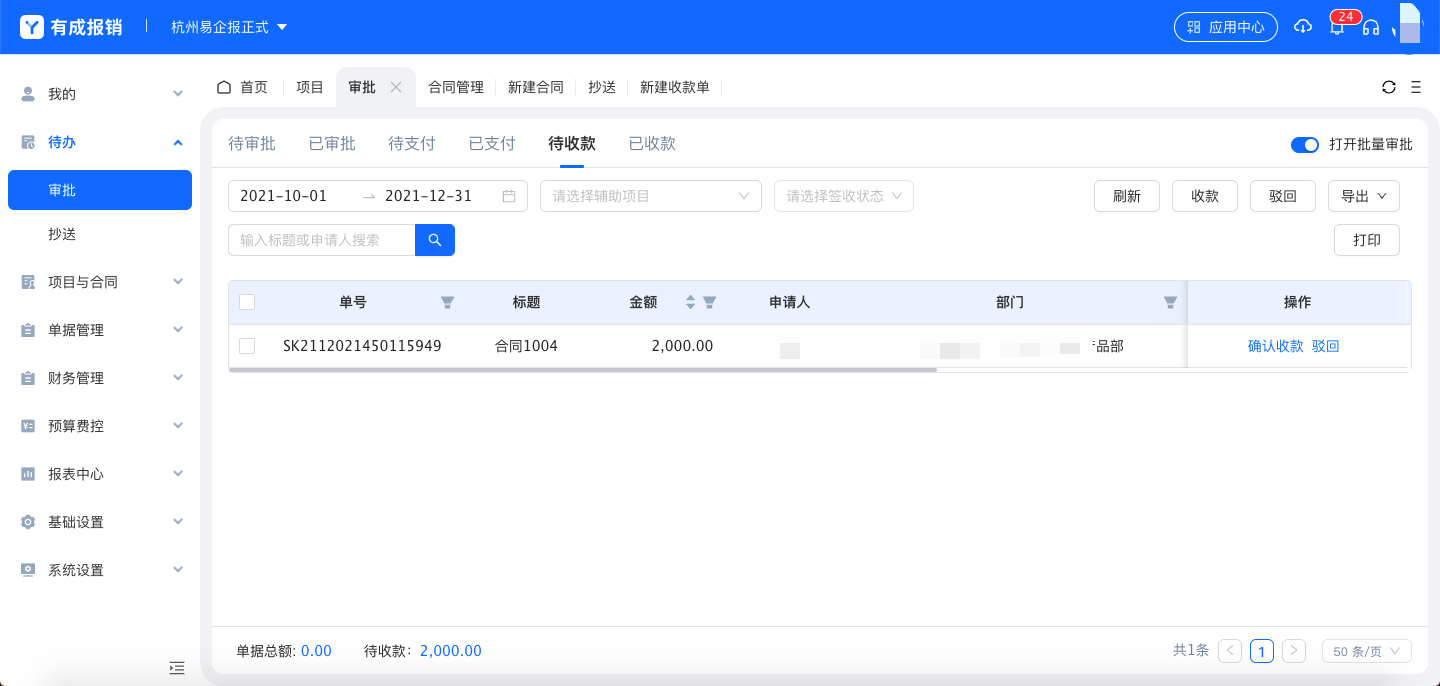
Task: Click the order number SK2112021450115949
Action: [362, 346]
